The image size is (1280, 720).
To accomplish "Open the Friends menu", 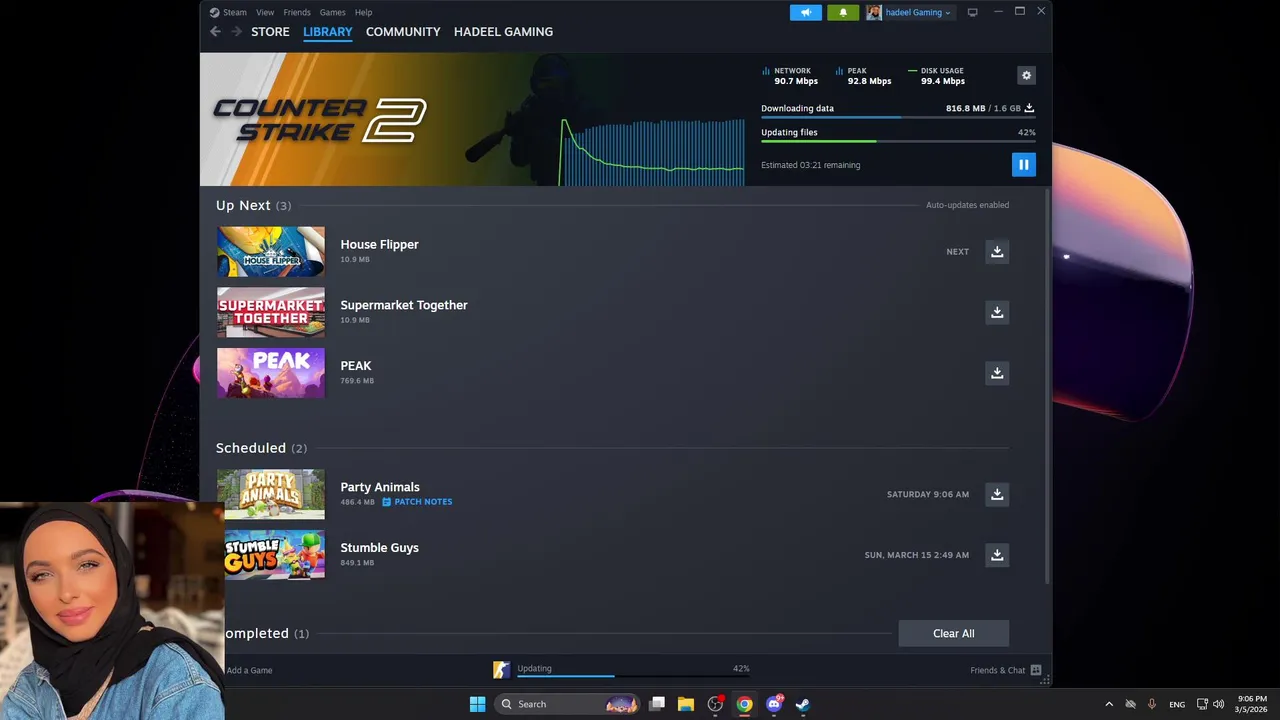I will [x=297, y=12].
